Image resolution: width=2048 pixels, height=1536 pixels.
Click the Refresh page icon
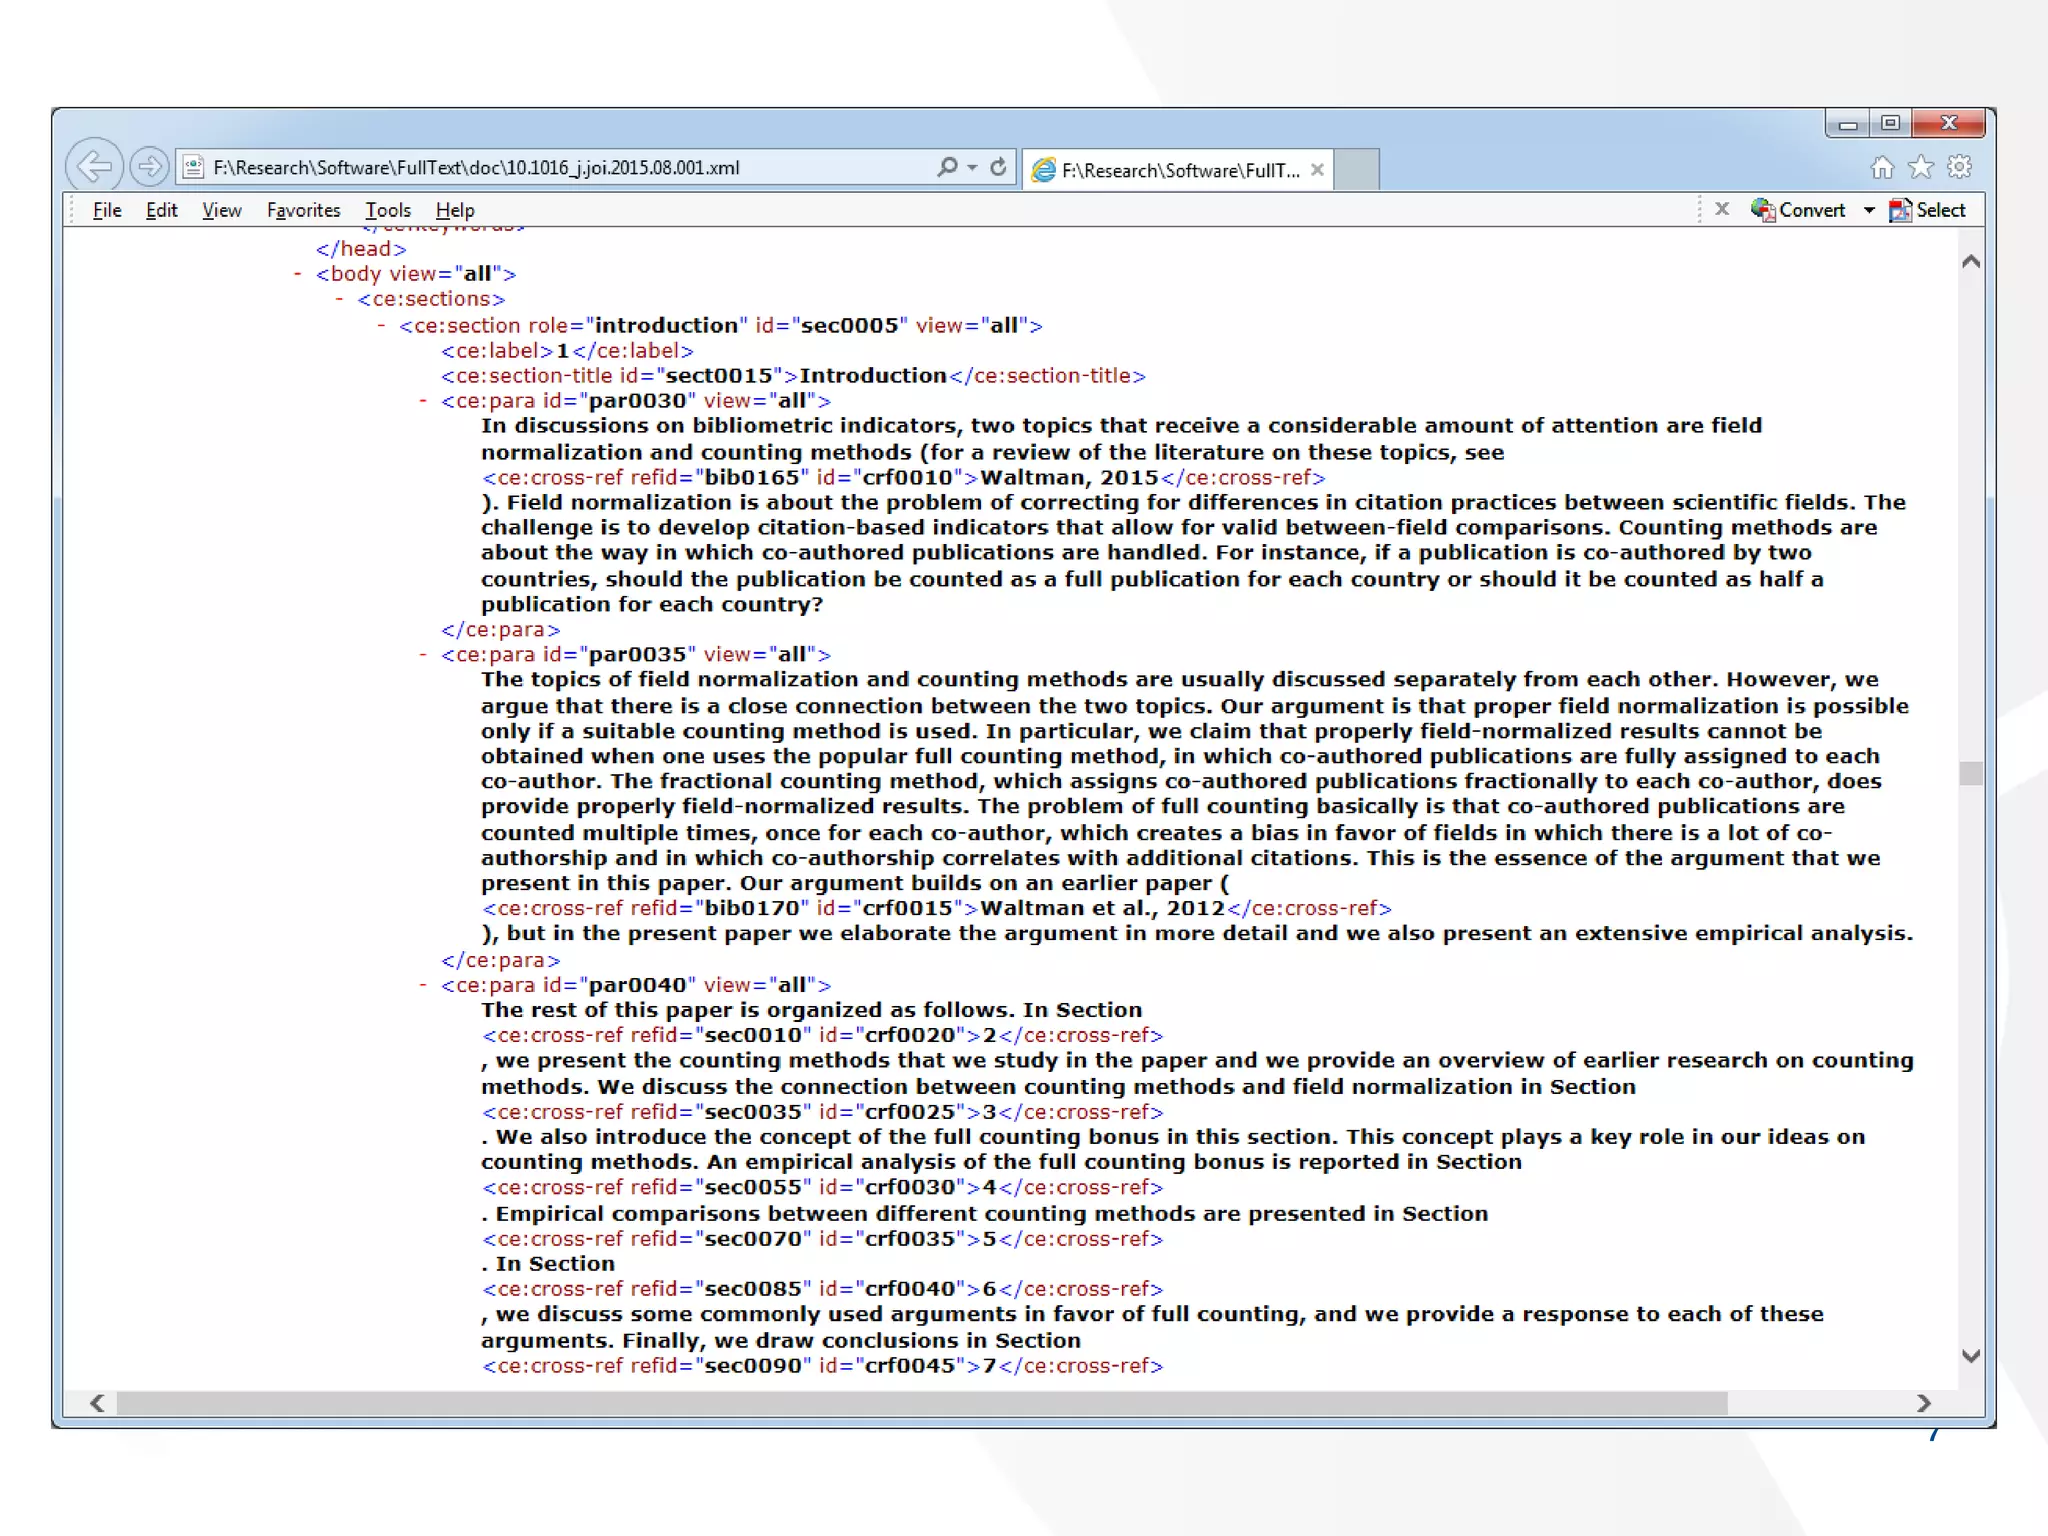click(x=998, y=167)
